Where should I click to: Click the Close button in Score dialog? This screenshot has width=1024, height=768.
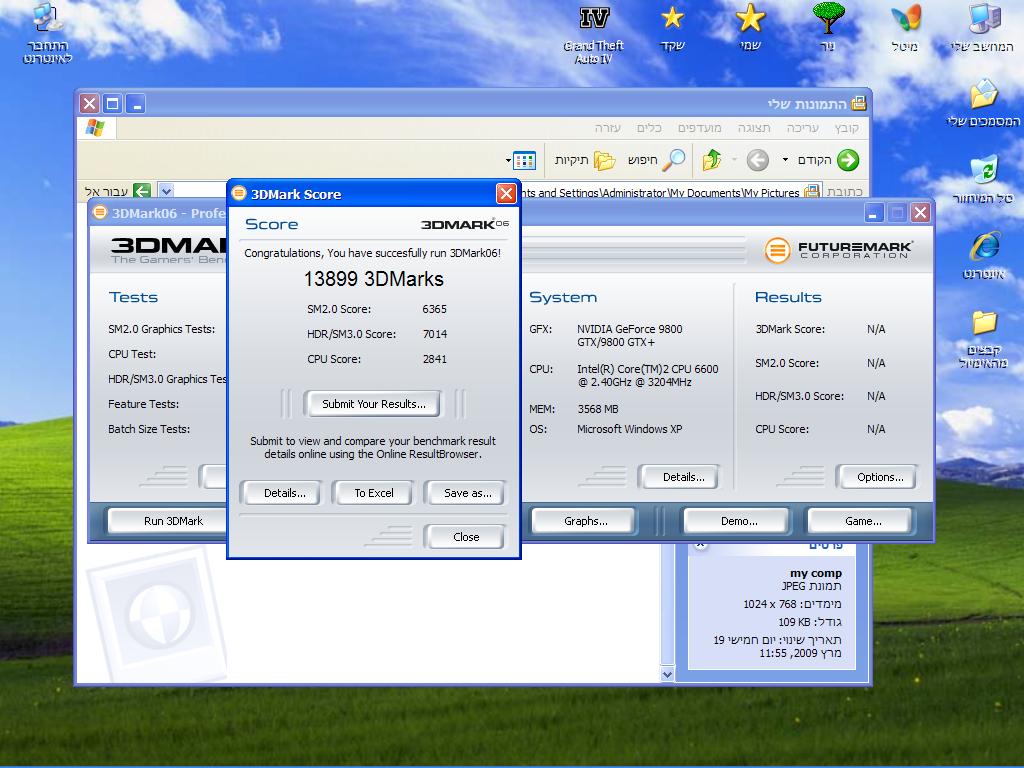tap(466, 537)
